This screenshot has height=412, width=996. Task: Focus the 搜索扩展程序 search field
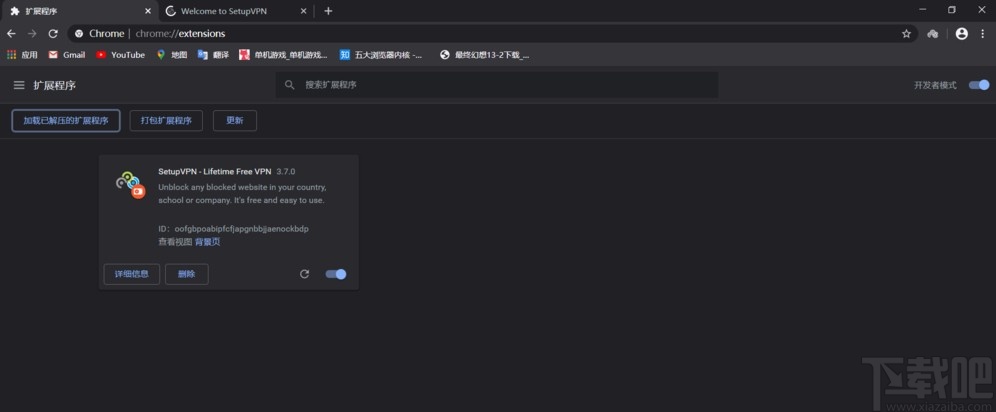497,84
